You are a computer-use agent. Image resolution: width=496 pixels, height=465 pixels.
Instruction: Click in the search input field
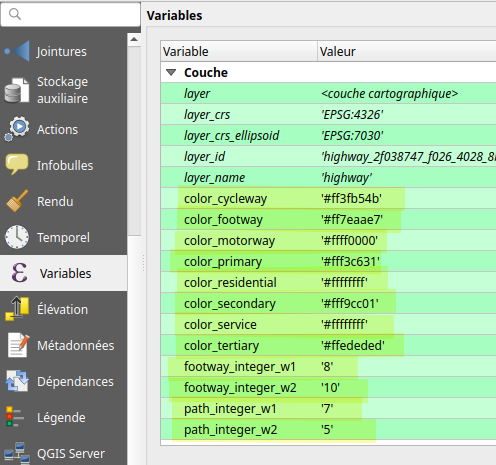click(x=70, y=14)
